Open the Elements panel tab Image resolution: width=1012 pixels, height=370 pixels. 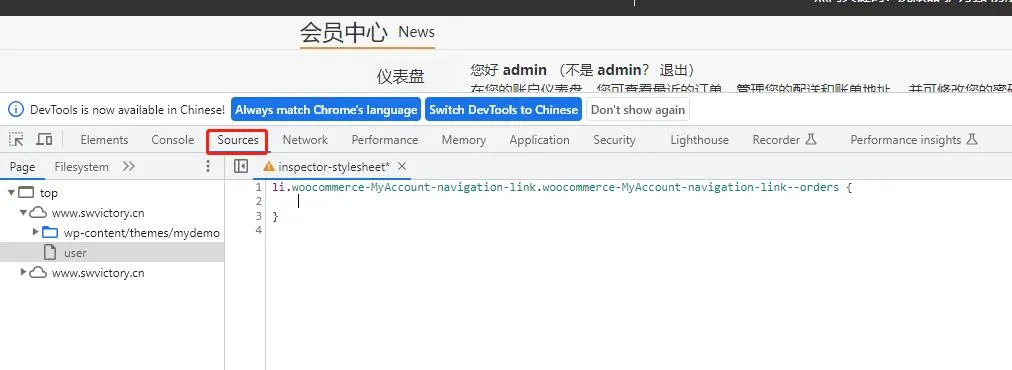(105, 139)
